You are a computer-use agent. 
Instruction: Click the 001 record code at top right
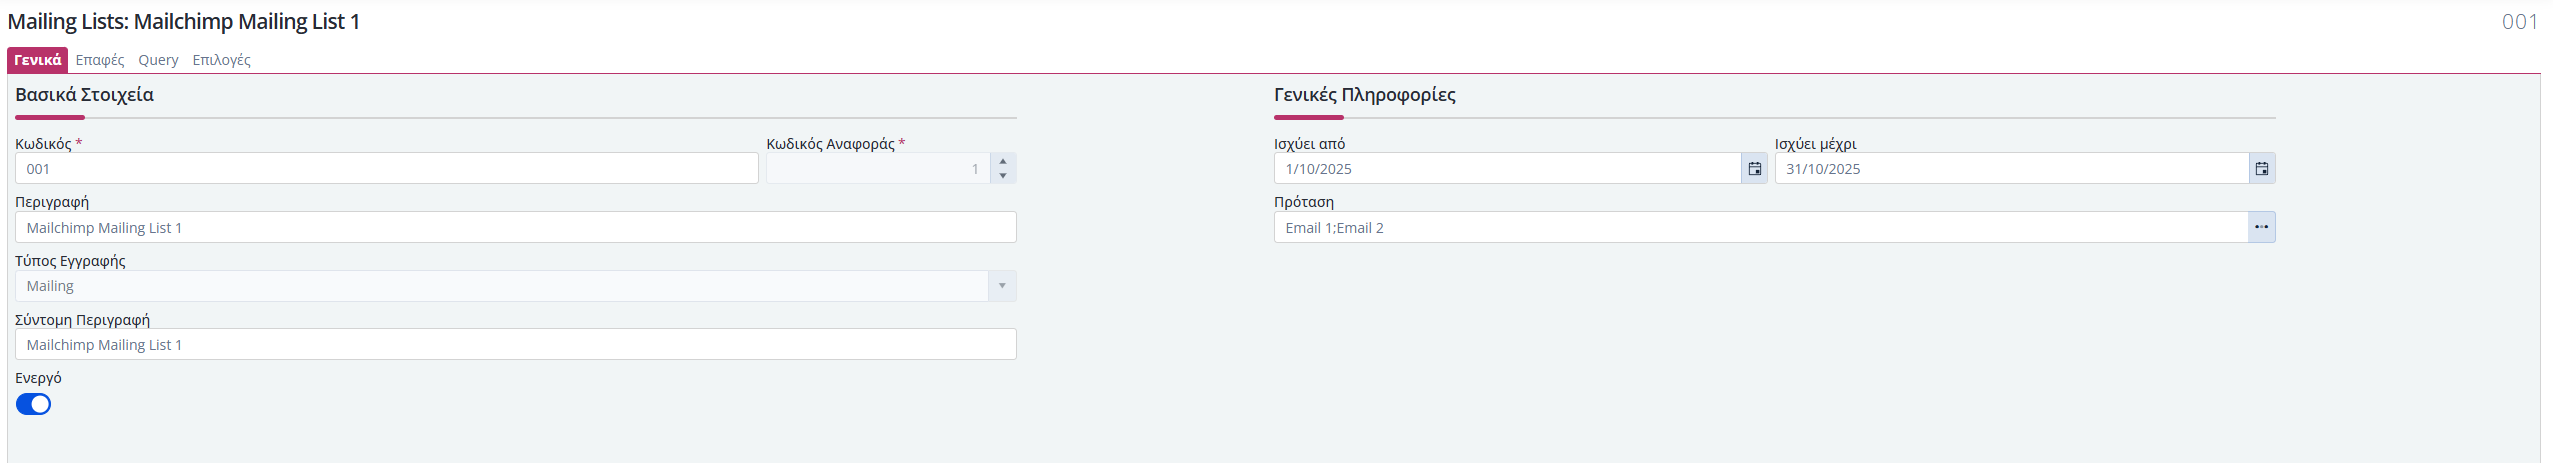tap(2520, 22)
